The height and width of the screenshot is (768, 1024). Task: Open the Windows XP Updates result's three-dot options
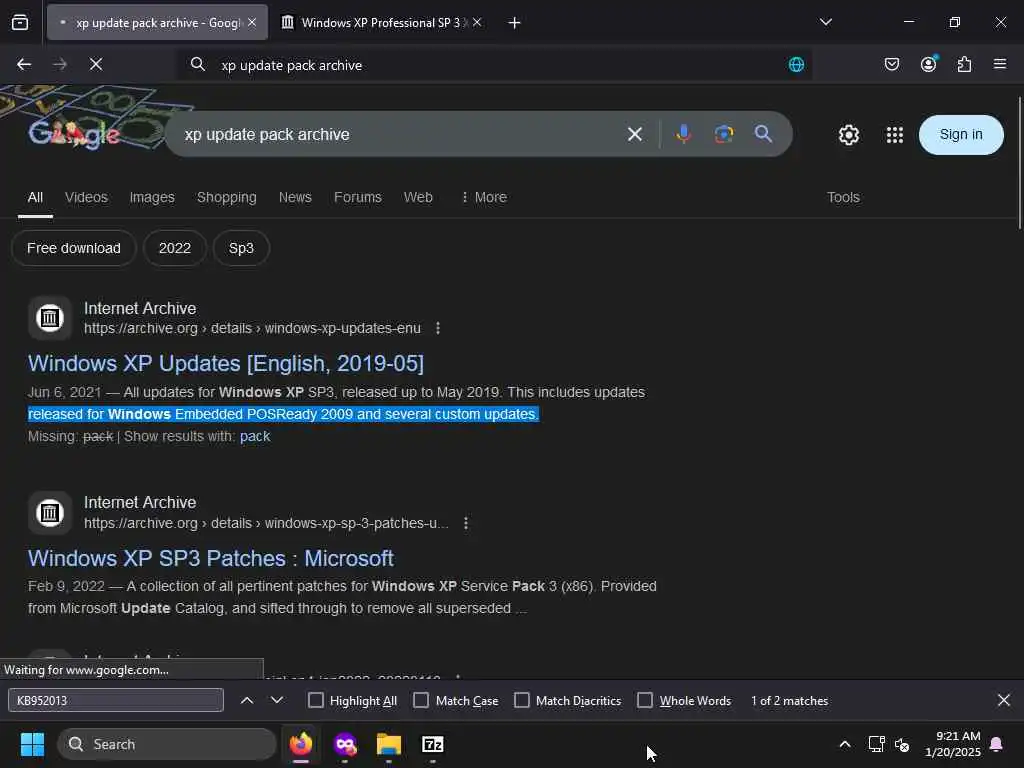[x=438, y=328]
